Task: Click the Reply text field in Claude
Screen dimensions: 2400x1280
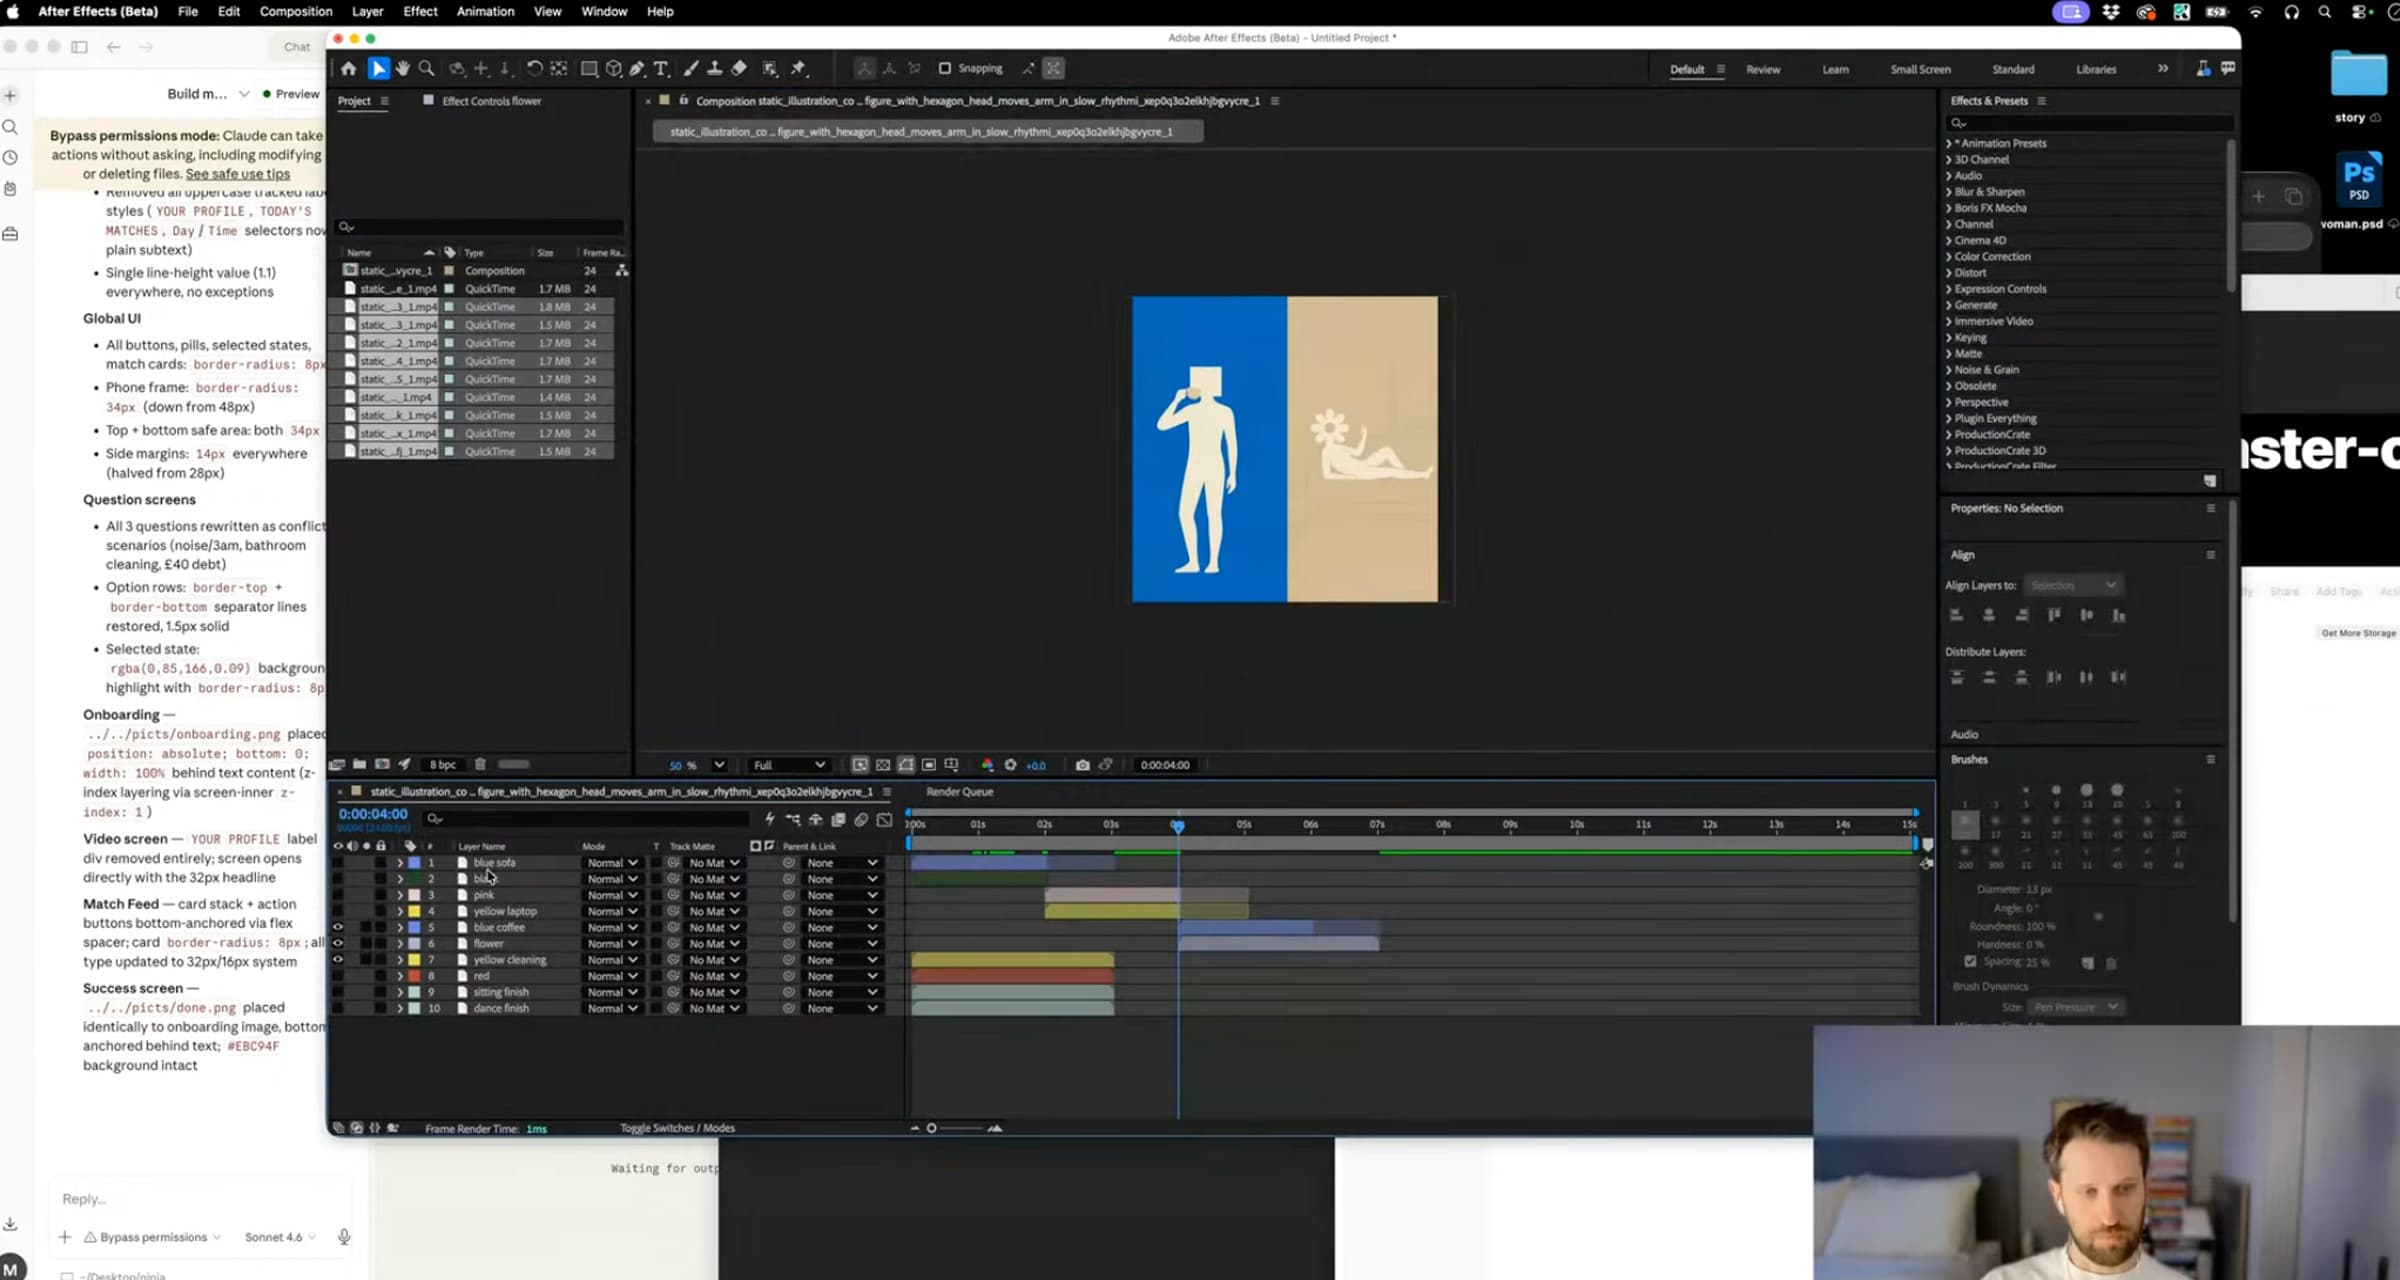Action: [200, 1199]
